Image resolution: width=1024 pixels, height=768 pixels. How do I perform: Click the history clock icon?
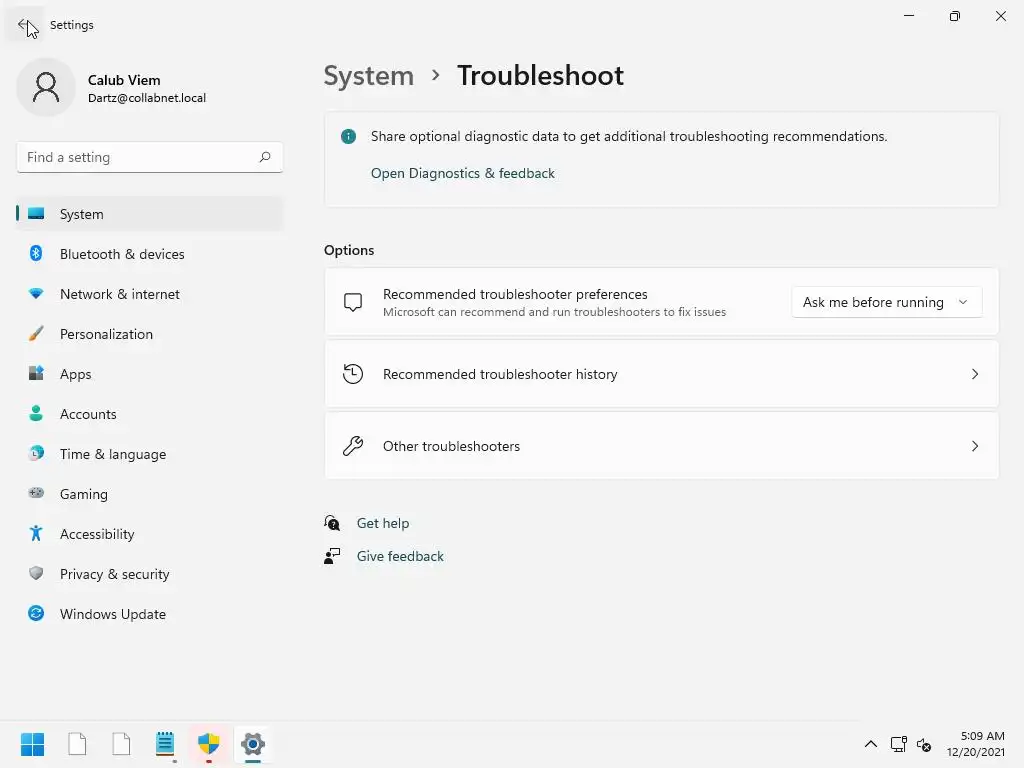353,374
